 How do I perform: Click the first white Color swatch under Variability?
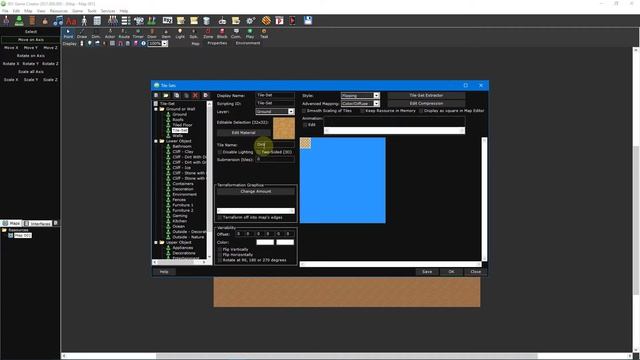point(265,242)
